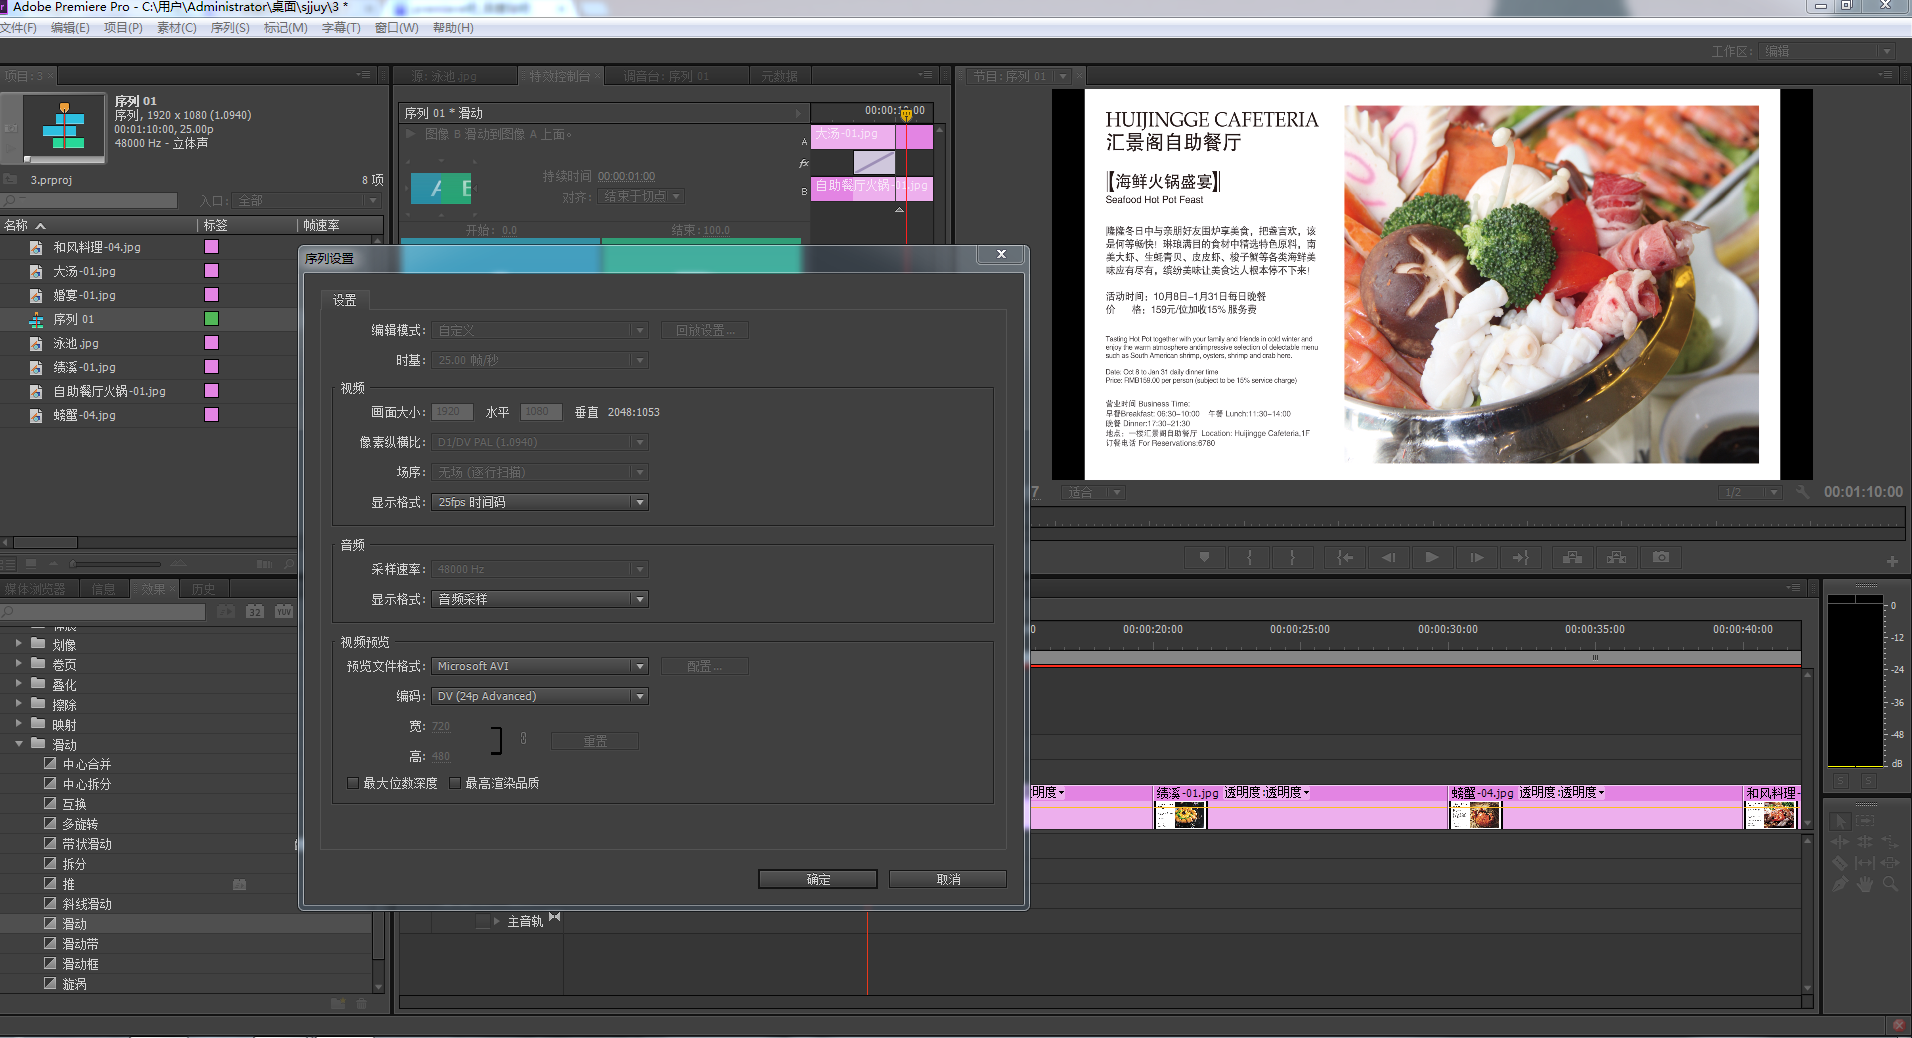Toggle width-height link in preview size
The height and width of the screenshot is (1038, 1912).
pos(523,739)
